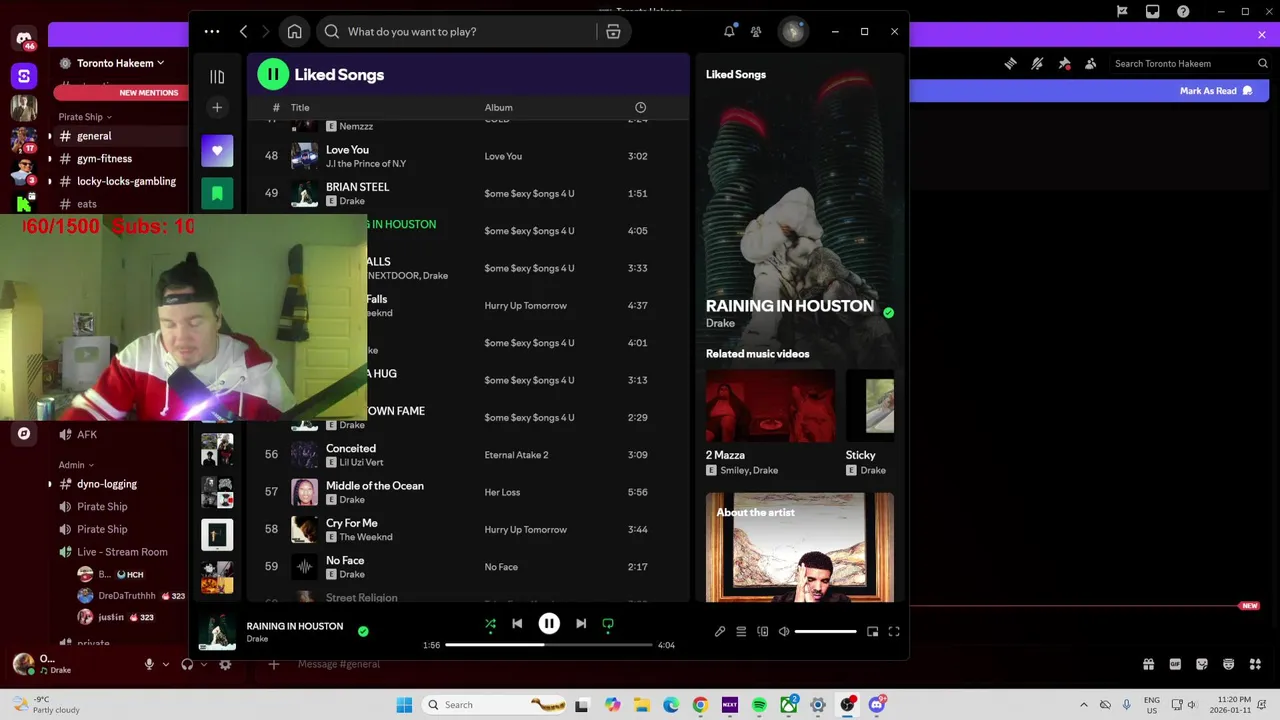Open Toronto Hakeem server dropdown in Discord
Image resolution: width=1280 pixels, height=720 pixels.
pyautogui.click(x=120, y=63)
